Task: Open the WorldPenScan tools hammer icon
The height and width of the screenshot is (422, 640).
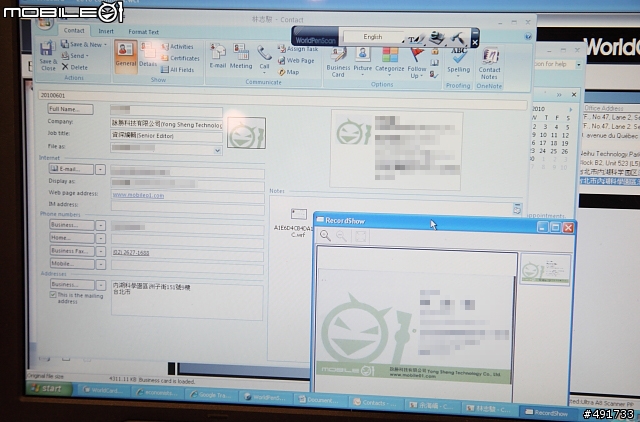Action: (458, 38)
